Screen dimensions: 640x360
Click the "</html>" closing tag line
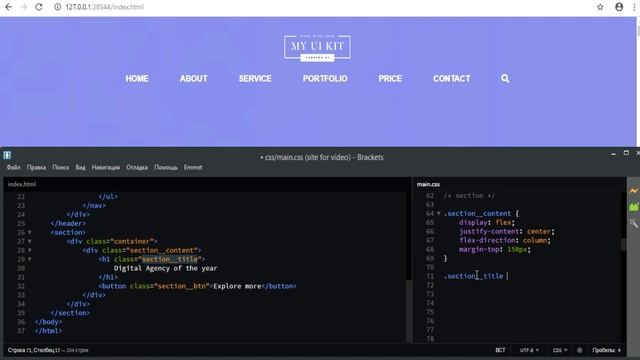click(x=48, y=331)
